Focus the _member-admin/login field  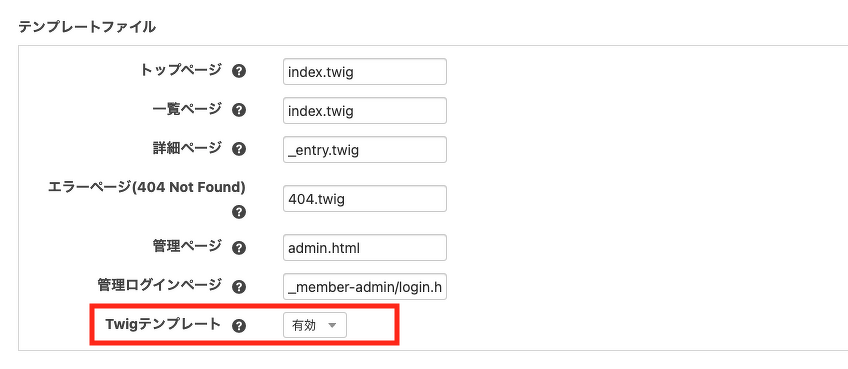point(365,287)
